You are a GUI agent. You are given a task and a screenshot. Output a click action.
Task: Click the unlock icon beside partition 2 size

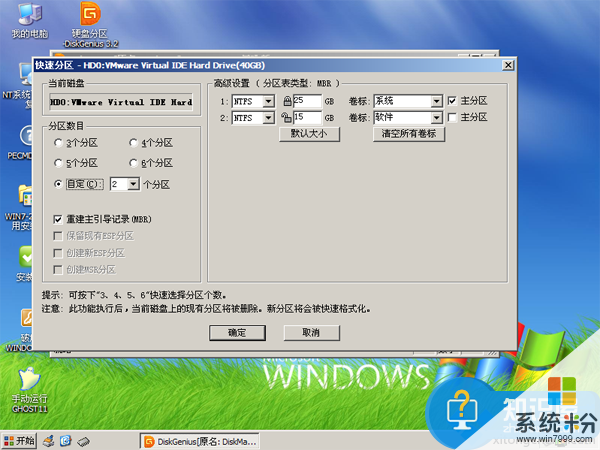286,117
